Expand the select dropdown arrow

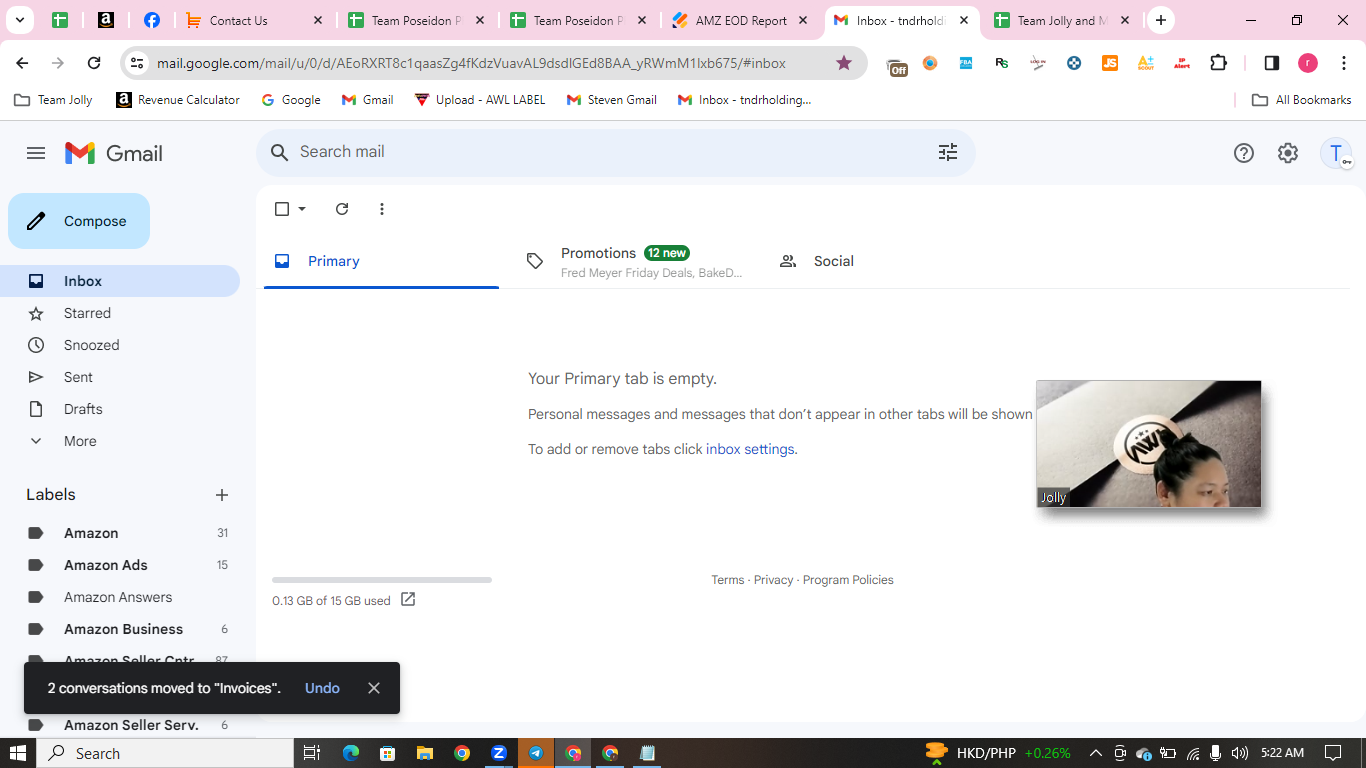[x=302, y=209]
